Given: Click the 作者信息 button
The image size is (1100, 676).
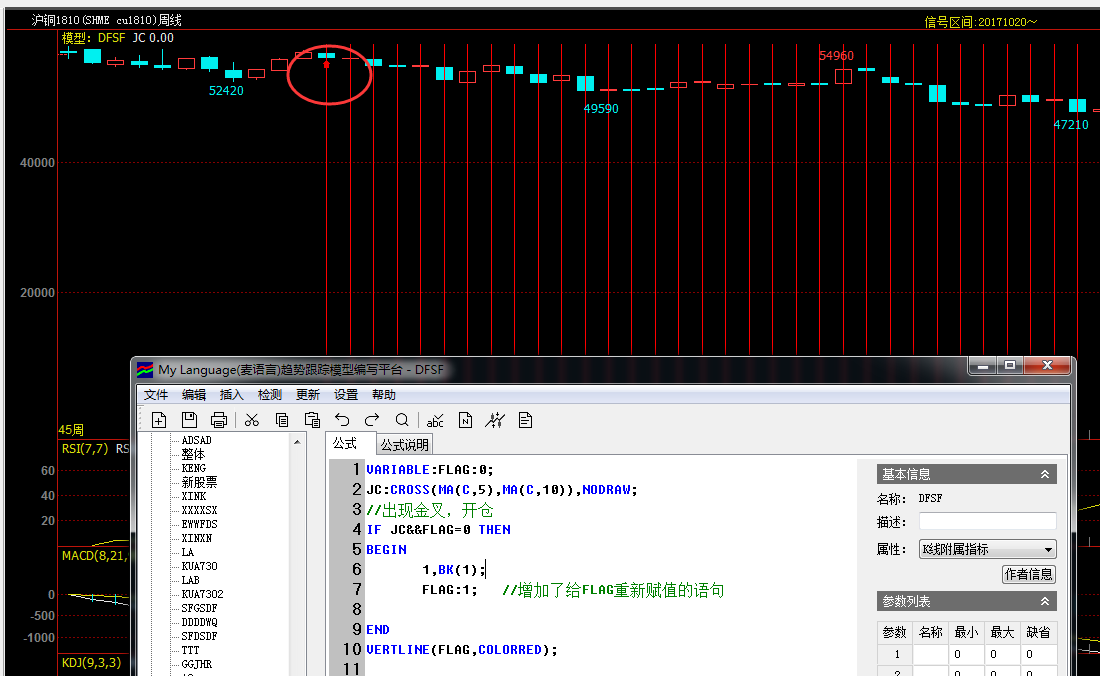Looking at the screenshot, I should point(1028,574).
